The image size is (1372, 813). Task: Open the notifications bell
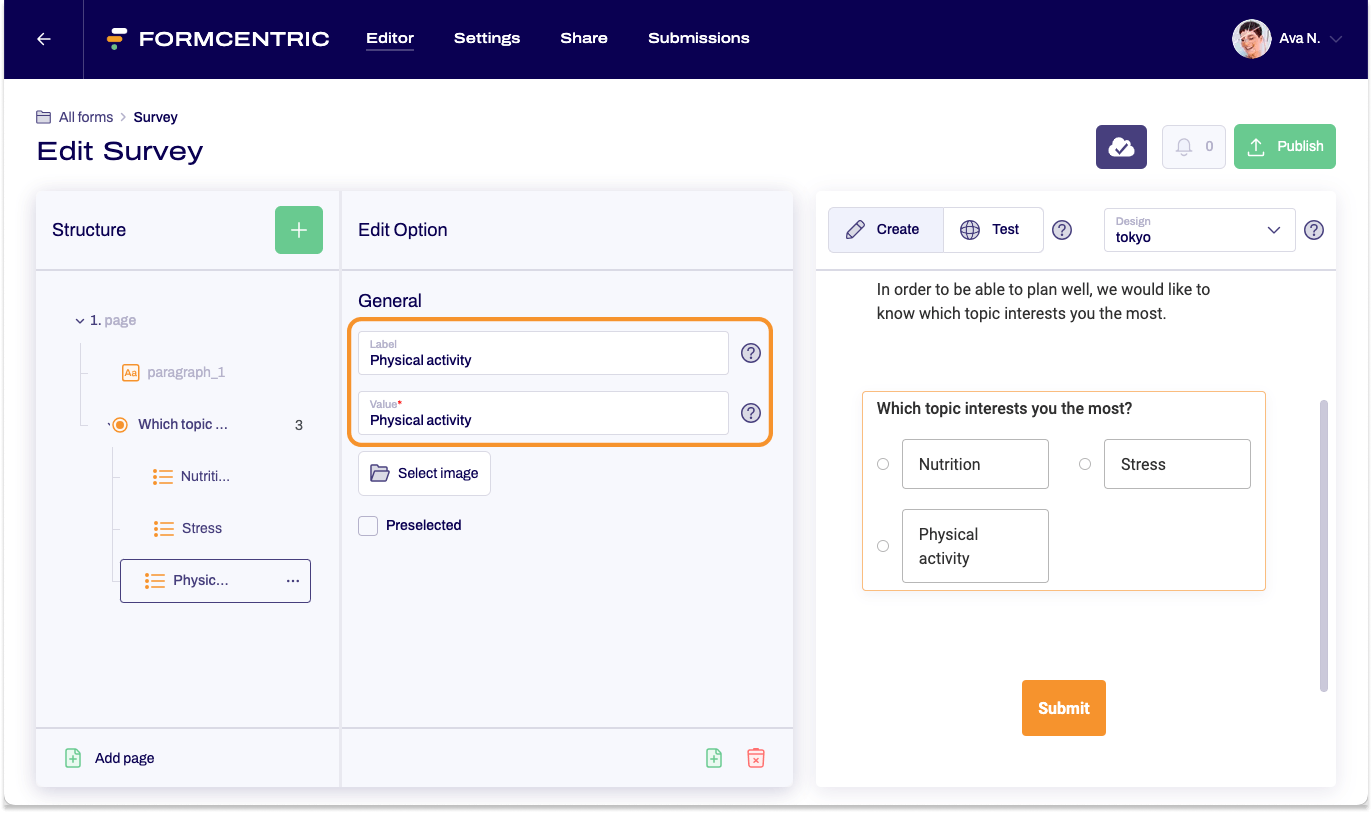(1193, 147)
